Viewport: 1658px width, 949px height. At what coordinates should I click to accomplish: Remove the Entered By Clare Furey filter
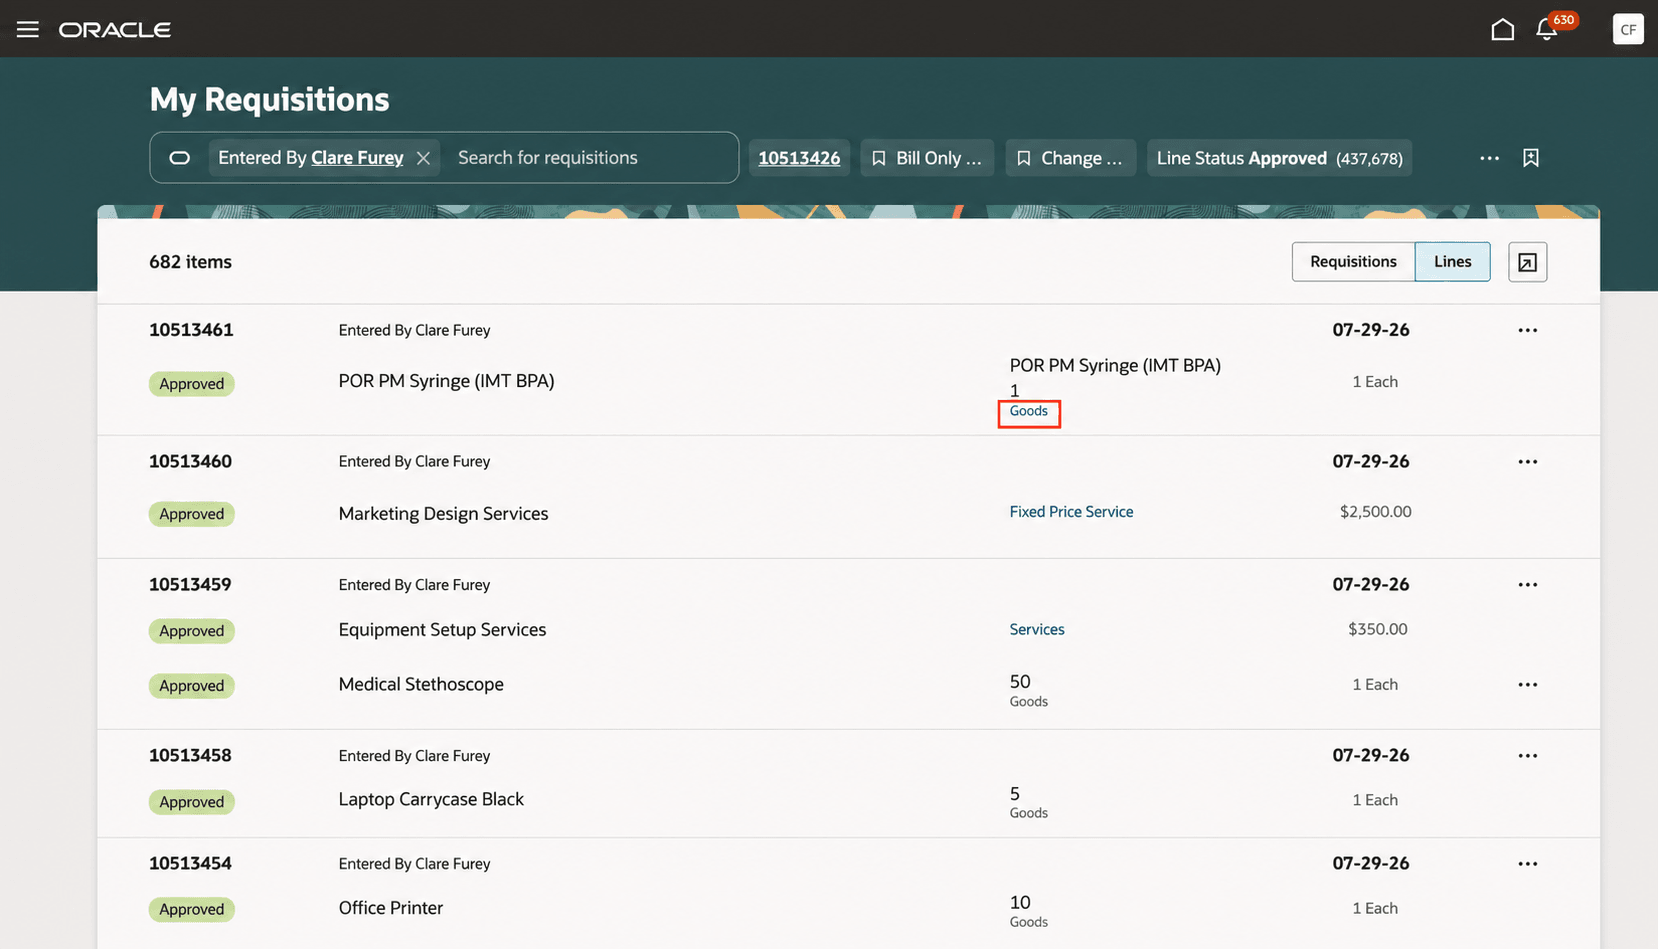(x=423, y=158)
